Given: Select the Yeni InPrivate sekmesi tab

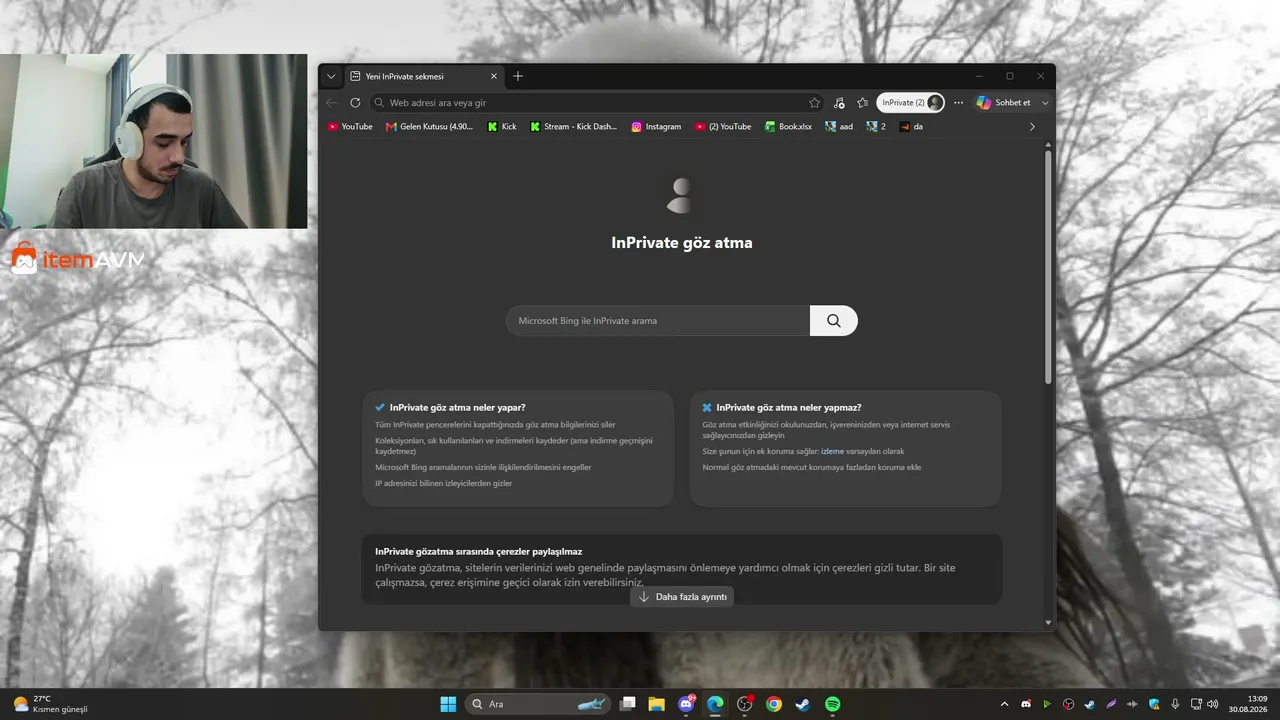Looking at the screenshot, I should click(424, 76).
